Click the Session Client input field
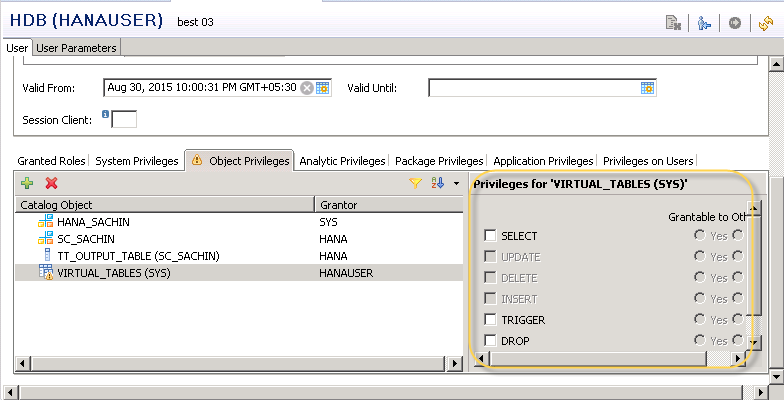784x400 pixels. pos(124,120)
